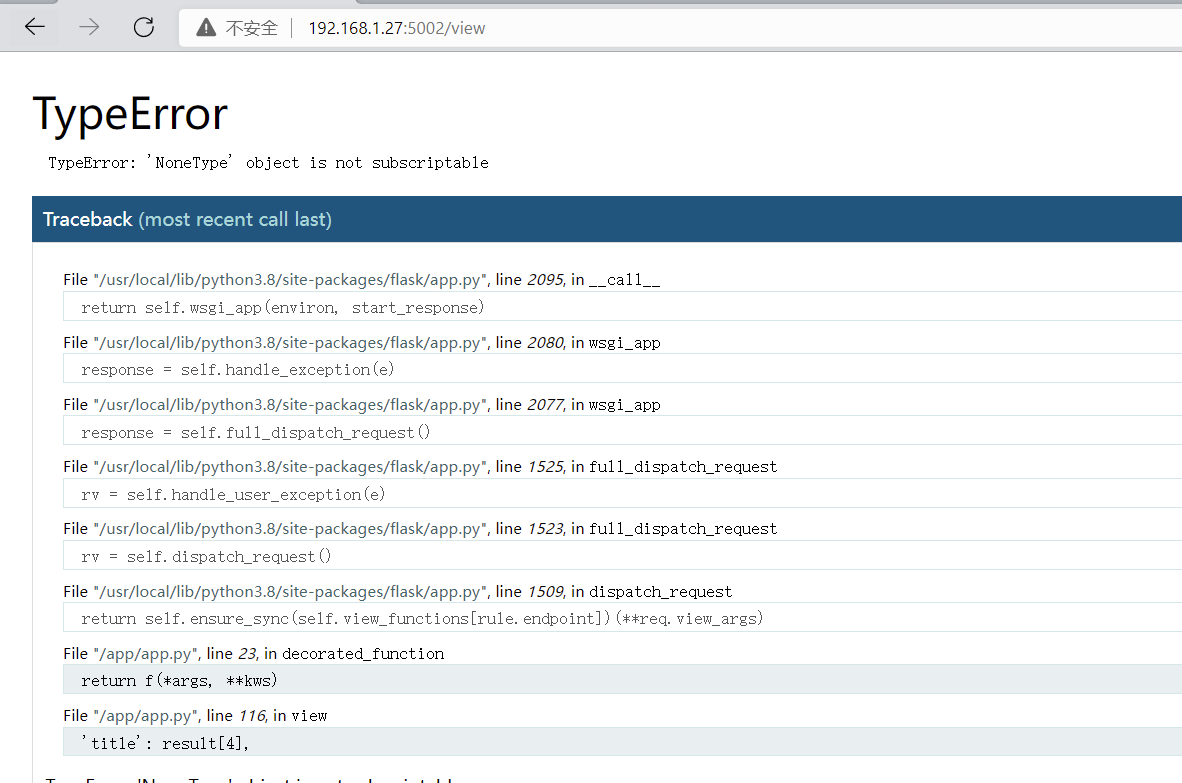Image resolution: width=1182 pixels, height=783 pixels.
Task: Open frame /app/app.py line 116 in view
Action: pyautogui.click(x=195, y=715)
